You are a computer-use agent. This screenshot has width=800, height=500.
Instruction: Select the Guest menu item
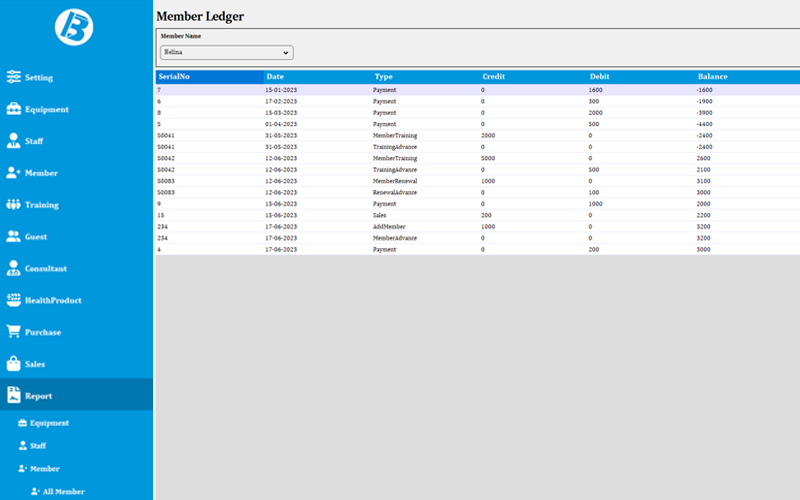tap(77, 236)
